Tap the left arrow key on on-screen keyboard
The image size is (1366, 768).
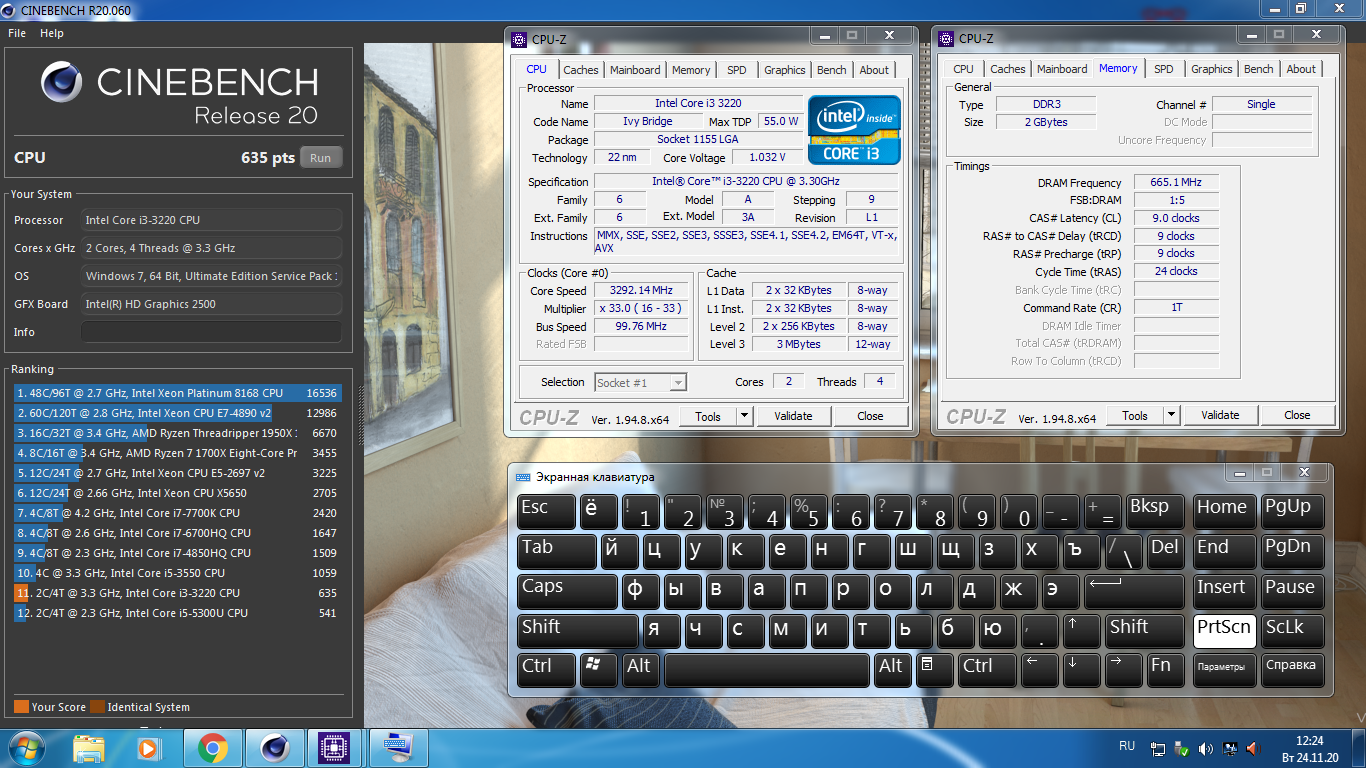pyautogui.click(x=1039, y=668)
